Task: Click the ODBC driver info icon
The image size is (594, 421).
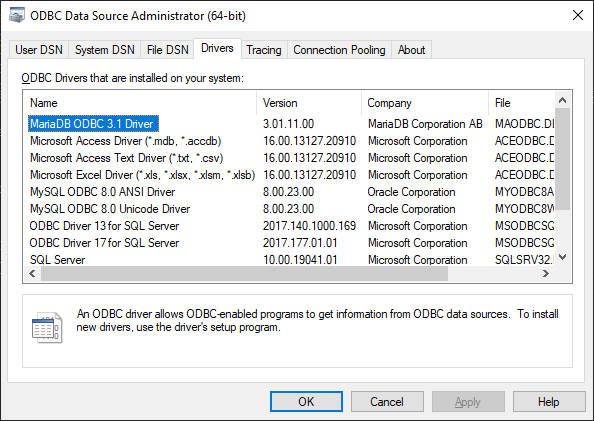Action: coord(47,328)
